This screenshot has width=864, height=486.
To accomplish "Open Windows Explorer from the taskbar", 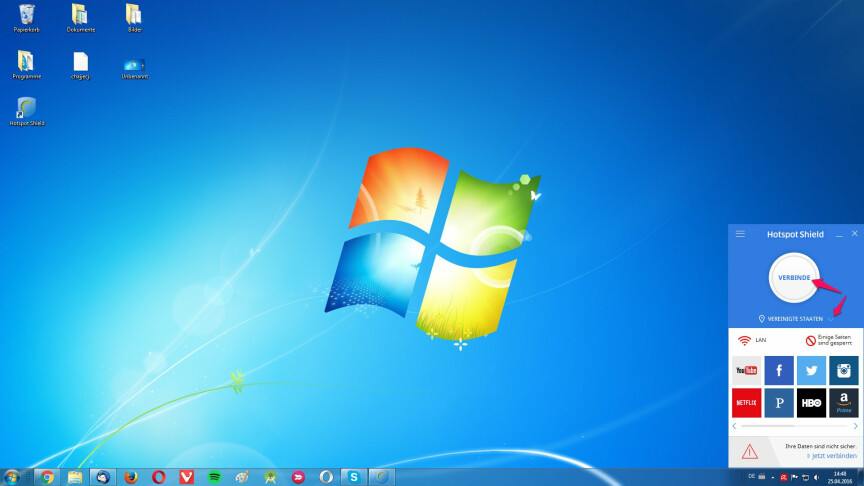I will 75,477.
